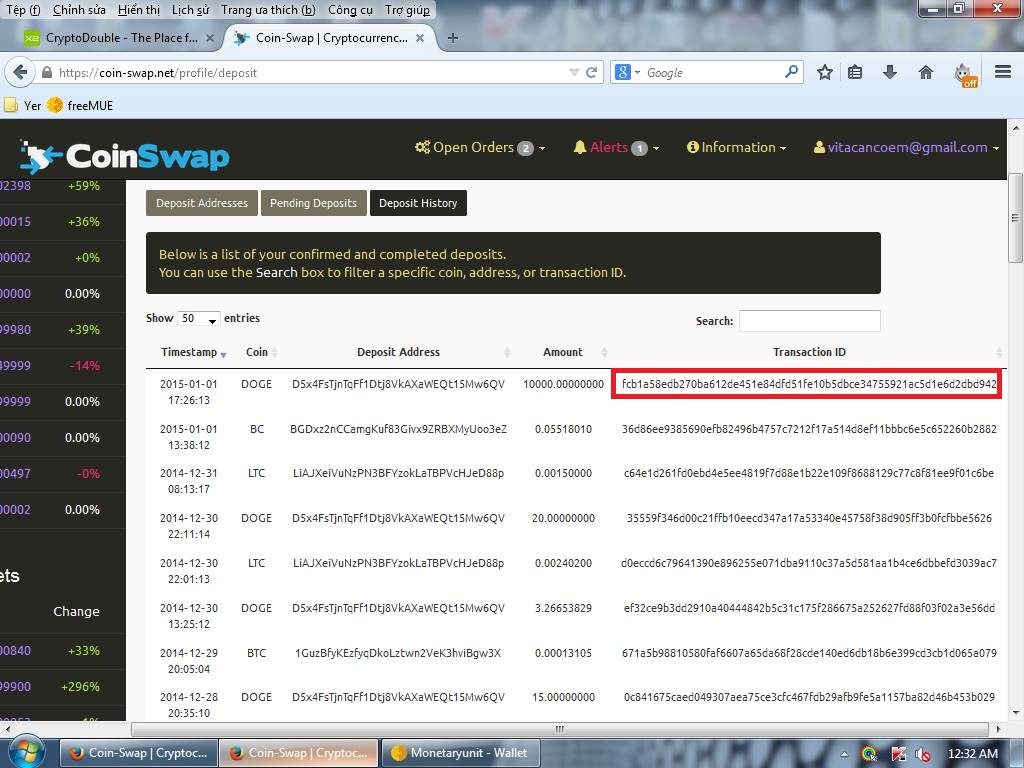Viewport: 1024px width, 768px height.
Task: Reload the page with refresh icon
Action: (x=592, y=72)
